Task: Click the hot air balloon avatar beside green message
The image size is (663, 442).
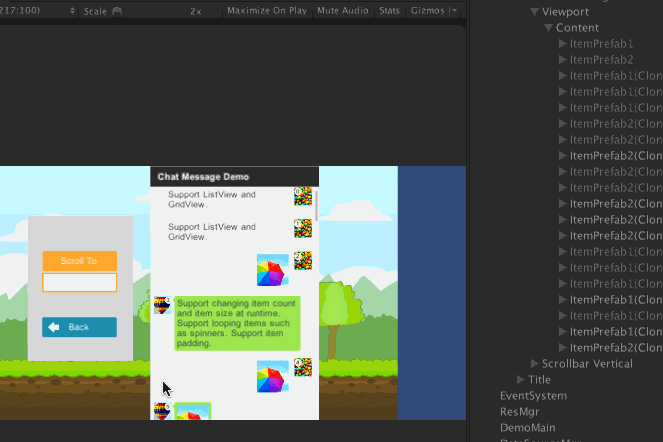Action: (x=161, y=305)
